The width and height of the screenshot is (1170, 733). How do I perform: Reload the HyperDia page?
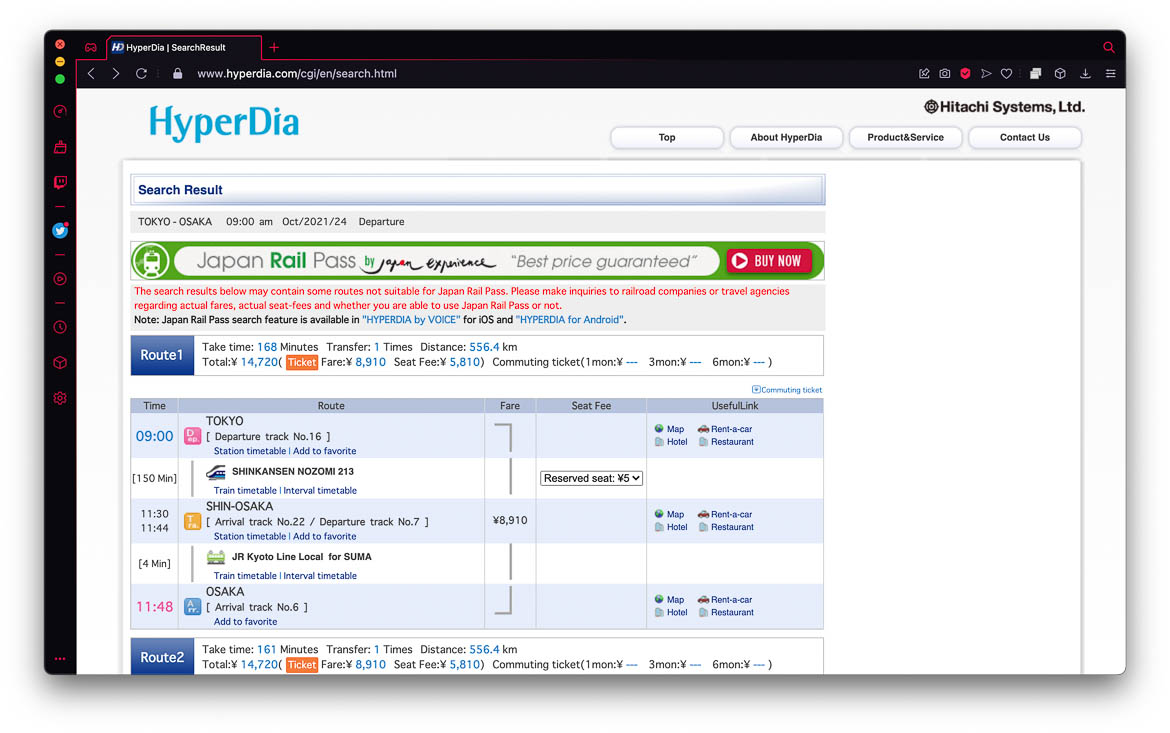[x=141, y=73]
